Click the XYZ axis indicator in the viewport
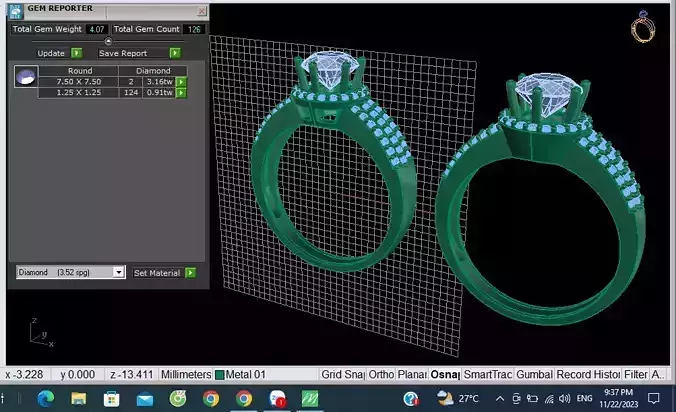The height and width of the screenshot is (412, 676). click(x=41, y=333)
